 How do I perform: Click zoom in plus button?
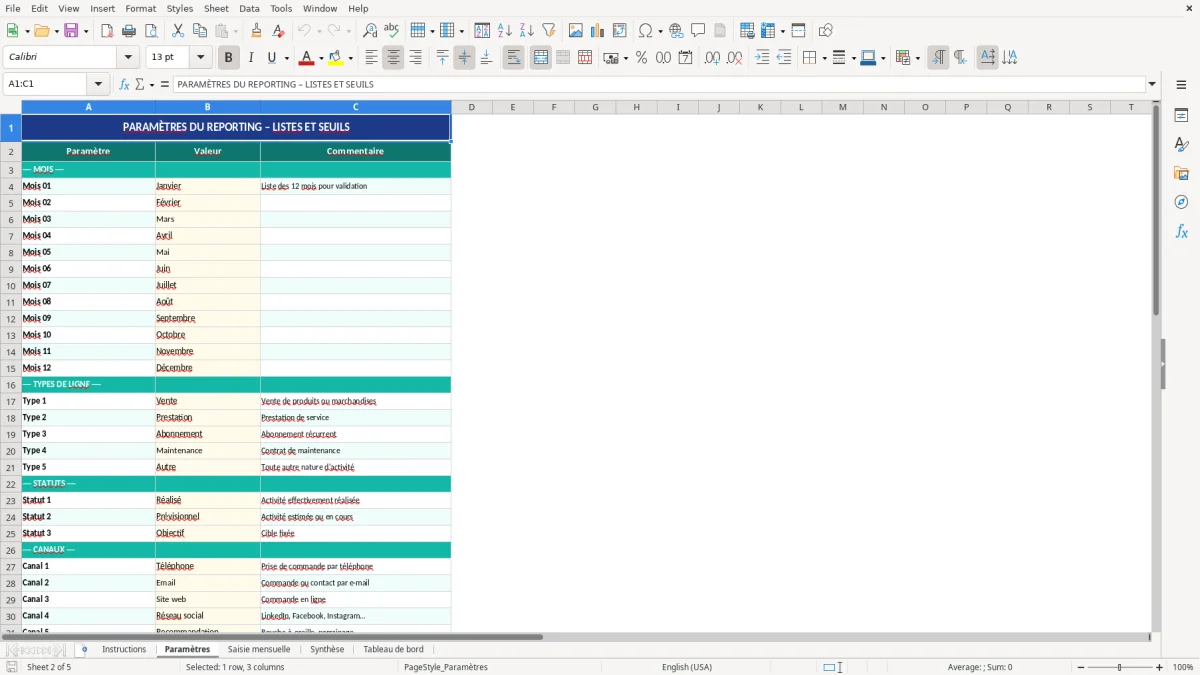[1160, 667]
